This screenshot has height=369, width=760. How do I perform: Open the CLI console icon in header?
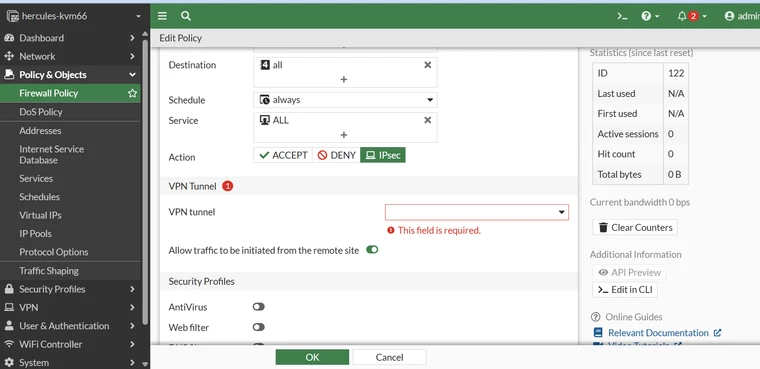pyautogui.click(x=622, y=16)
